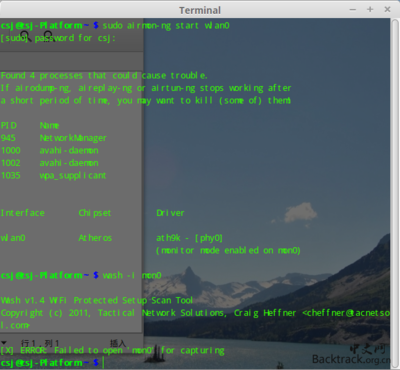
Task: Click PID value 1035
Action: pos(11,175)
